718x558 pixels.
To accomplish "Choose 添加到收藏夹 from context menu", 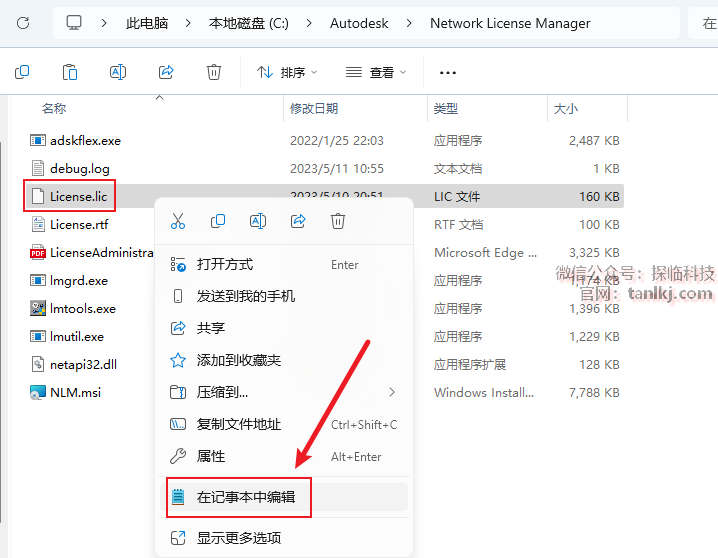I will coord(284,360).
